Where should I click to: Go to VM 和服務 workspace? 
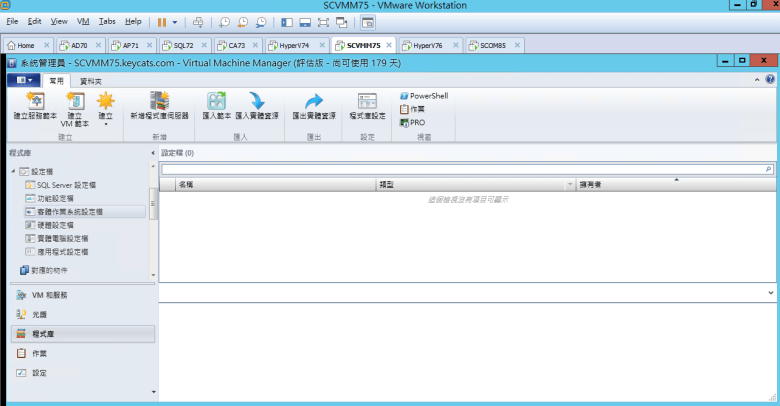[x=51, y=296]
